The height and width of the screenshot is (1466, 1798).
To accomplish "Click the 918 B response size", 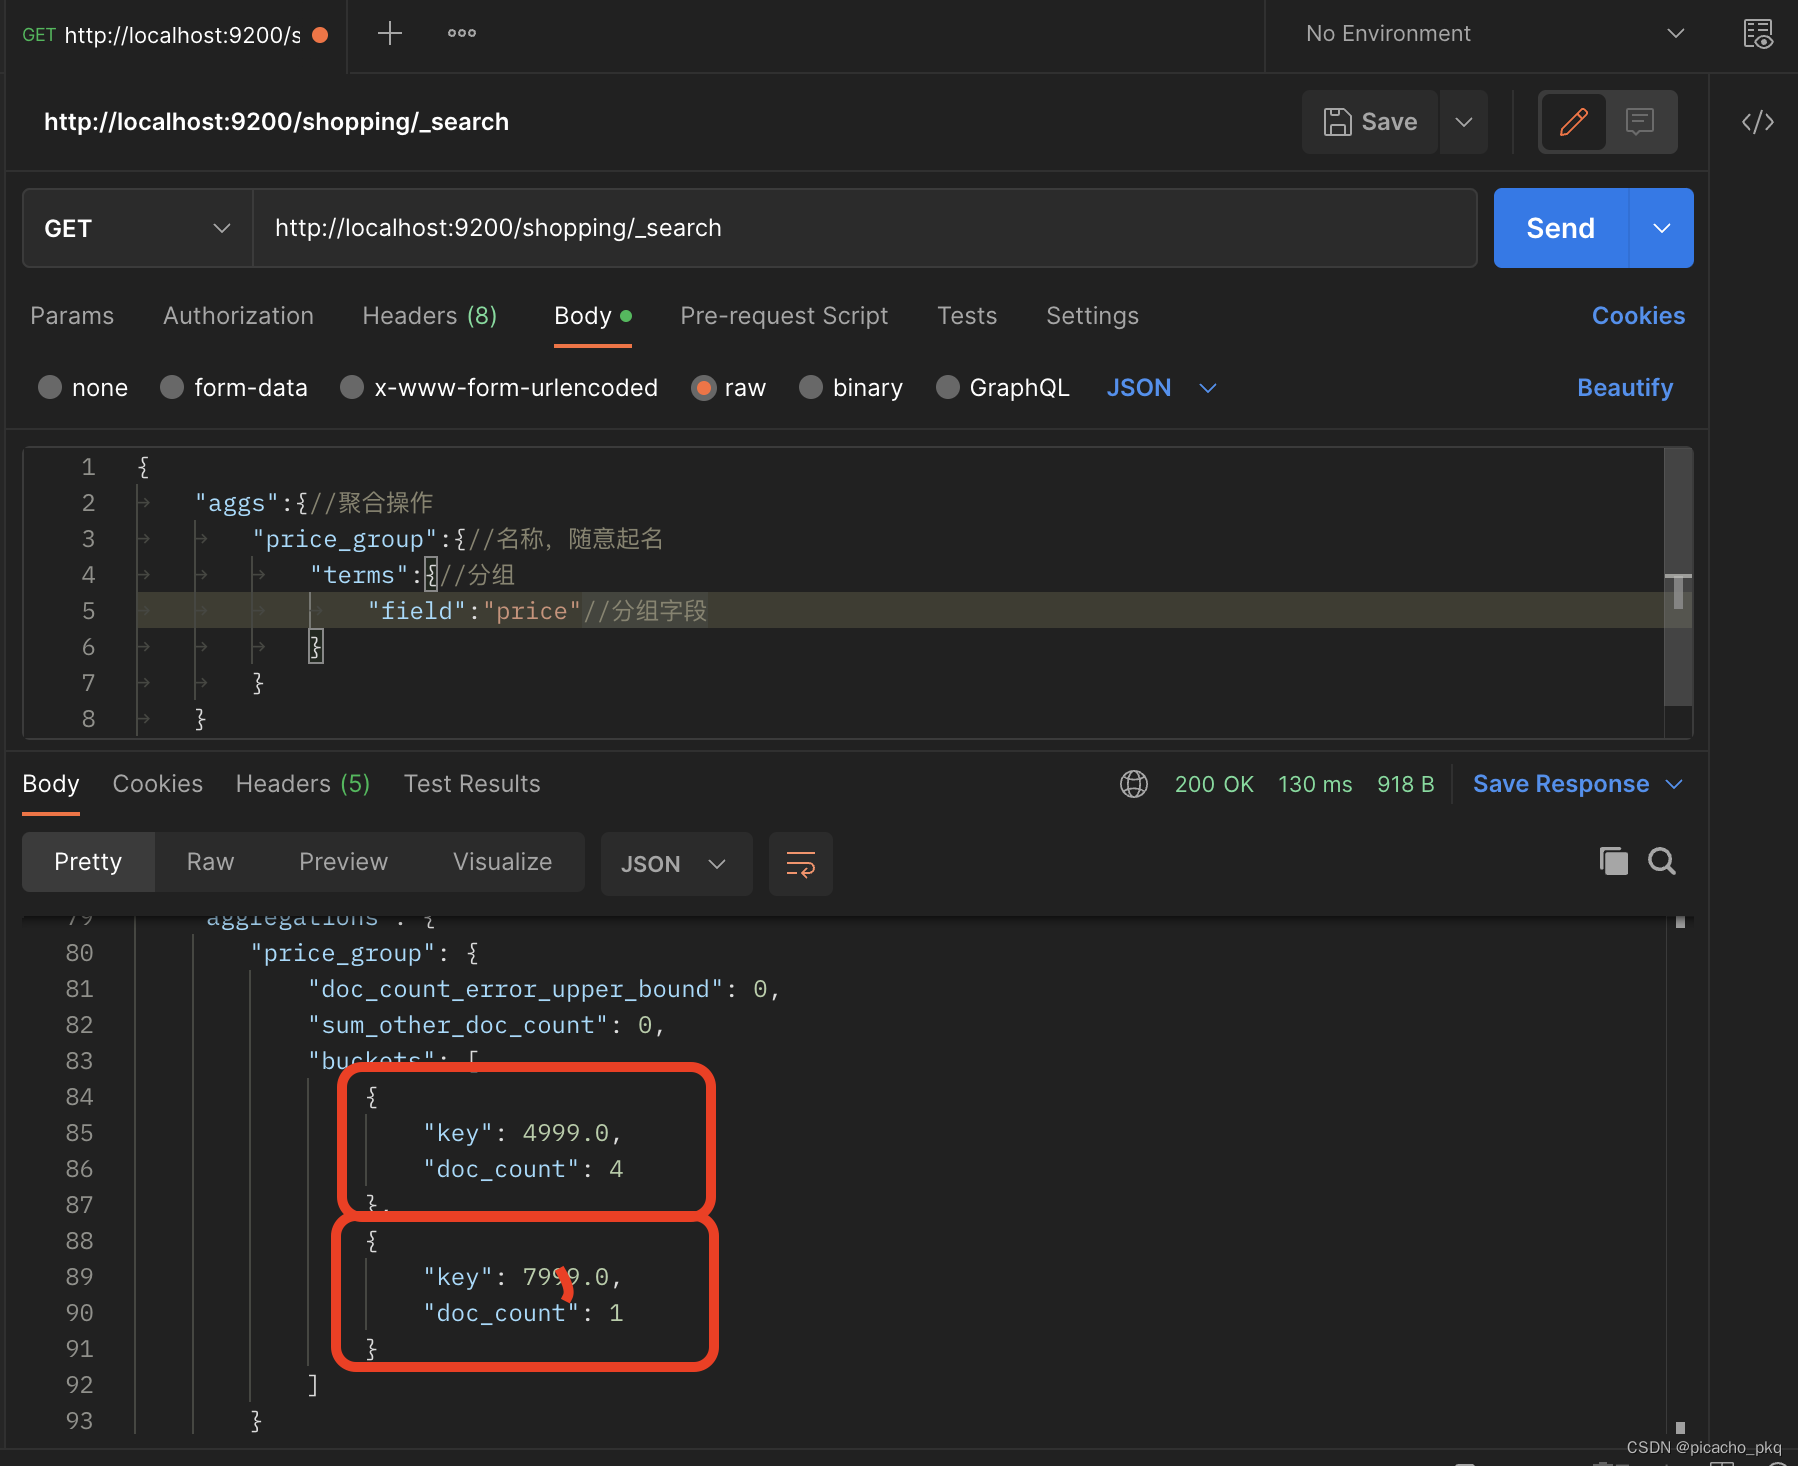I will point(1405,784).
